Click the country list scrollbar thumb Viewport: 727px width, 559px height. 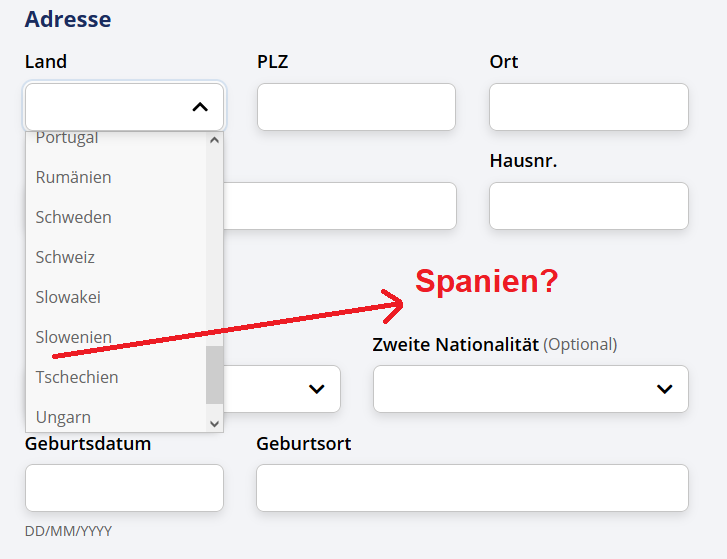click(x=214, y=375)
